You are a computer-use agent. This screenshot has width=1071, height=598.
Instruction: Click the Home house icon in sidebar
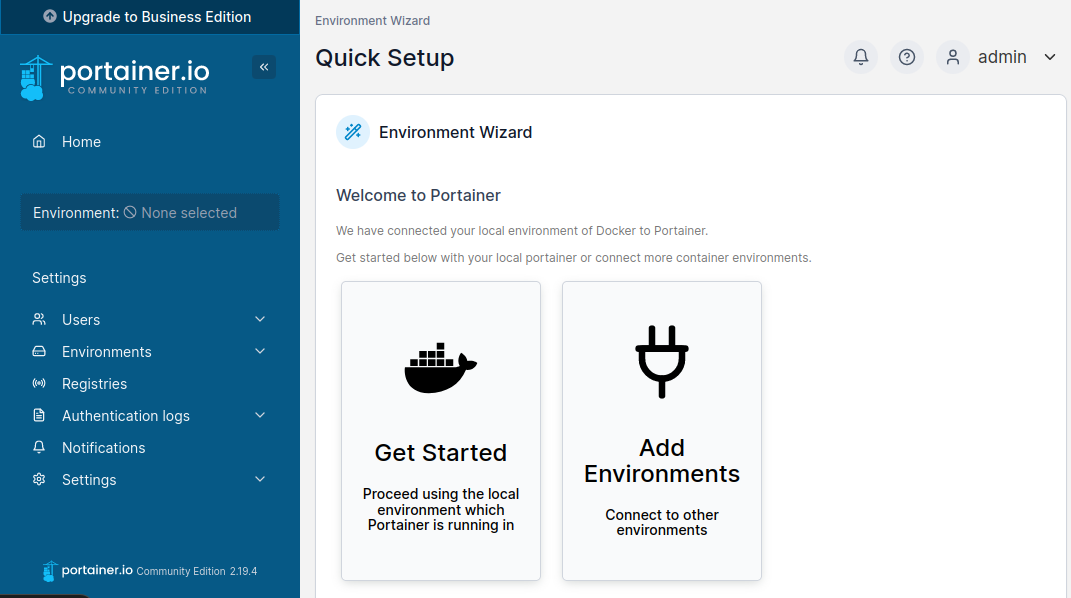(39, 141)
